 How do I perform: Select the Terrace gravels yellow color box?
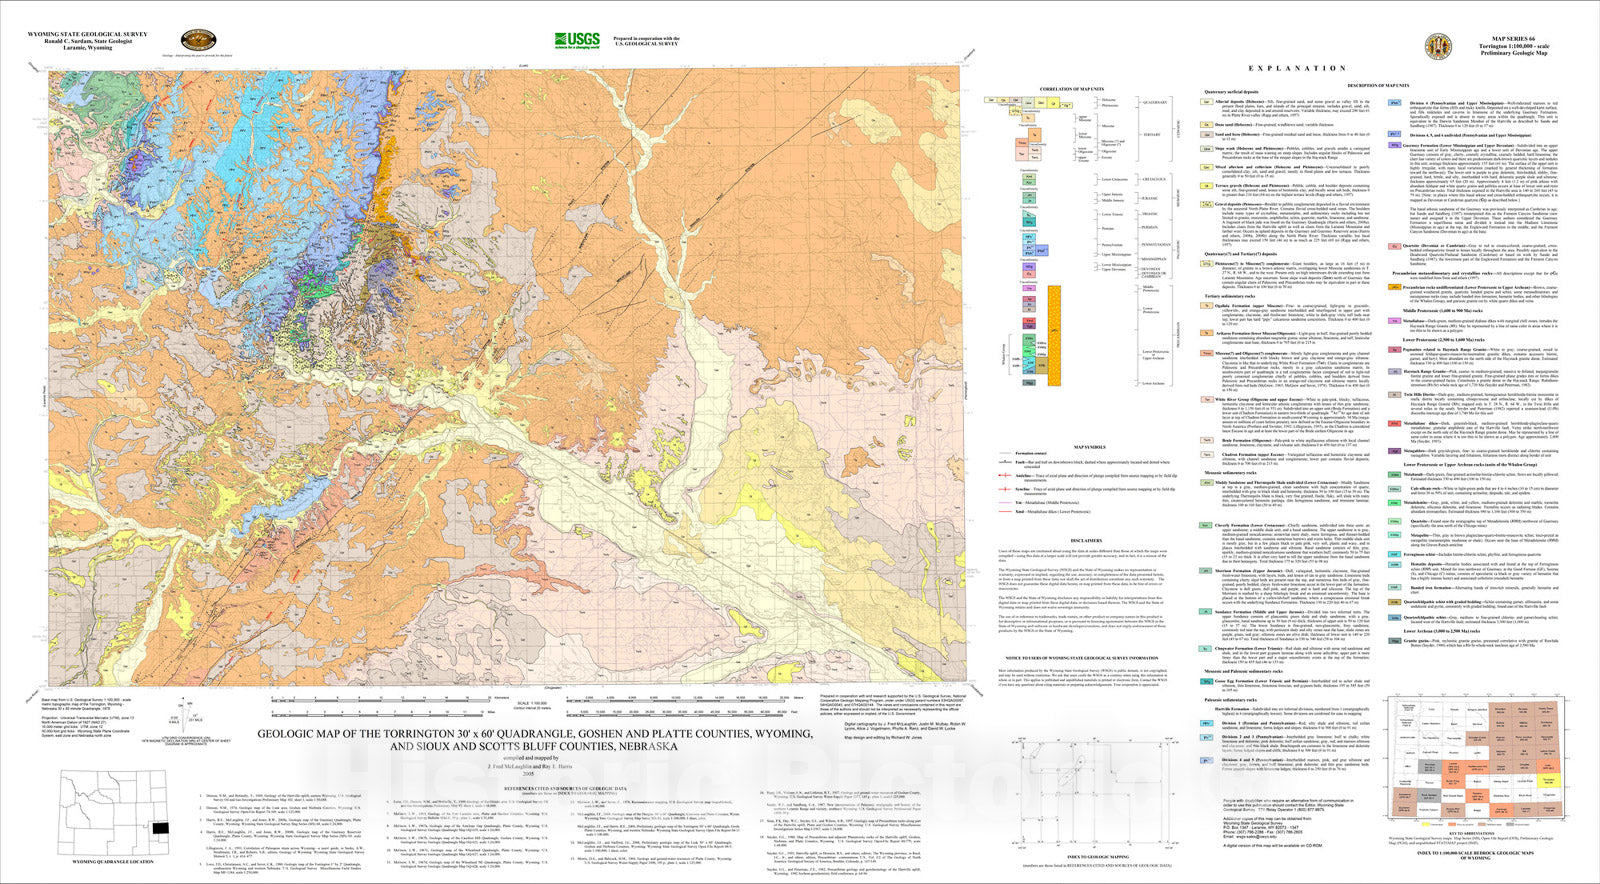[1207, 185]
